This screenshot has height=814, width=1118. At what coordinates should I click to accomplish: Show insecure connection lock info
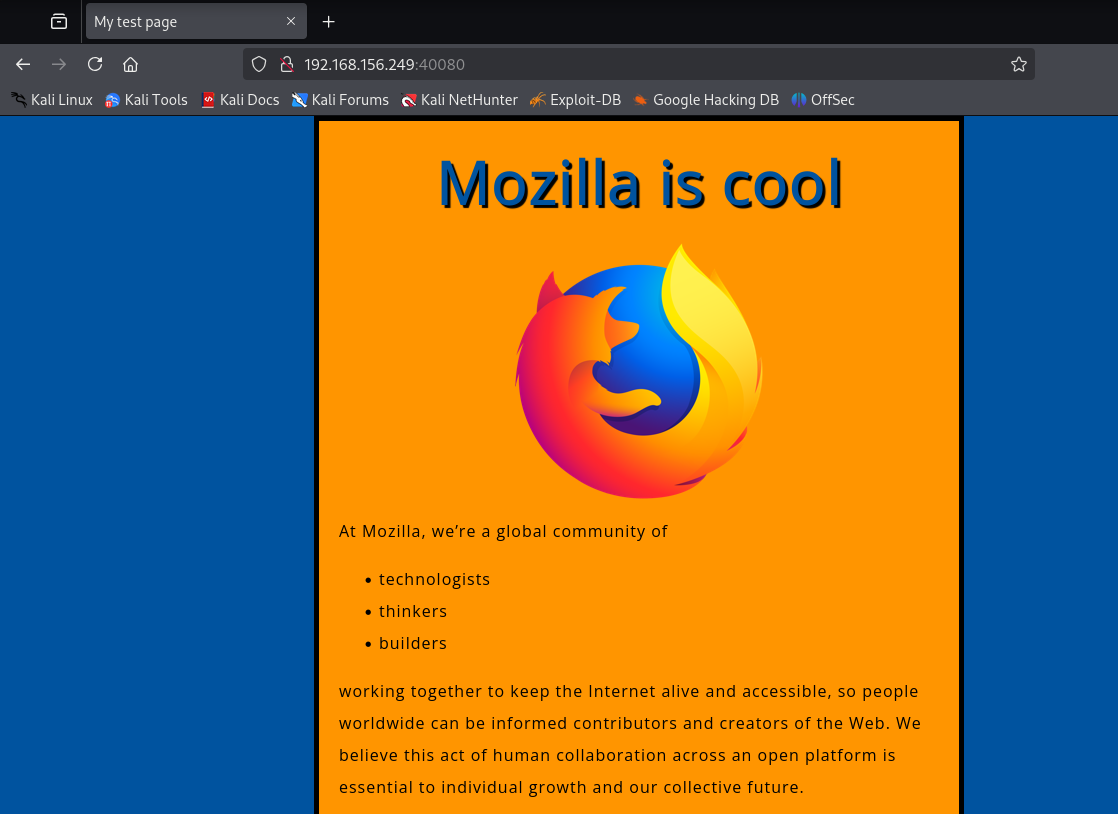(287, 64)
